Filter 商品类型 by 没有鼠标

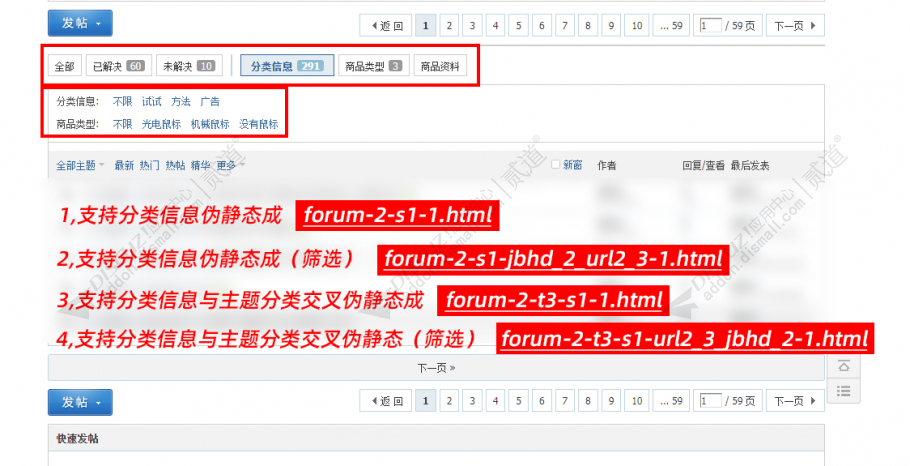(x=259, y=124)
